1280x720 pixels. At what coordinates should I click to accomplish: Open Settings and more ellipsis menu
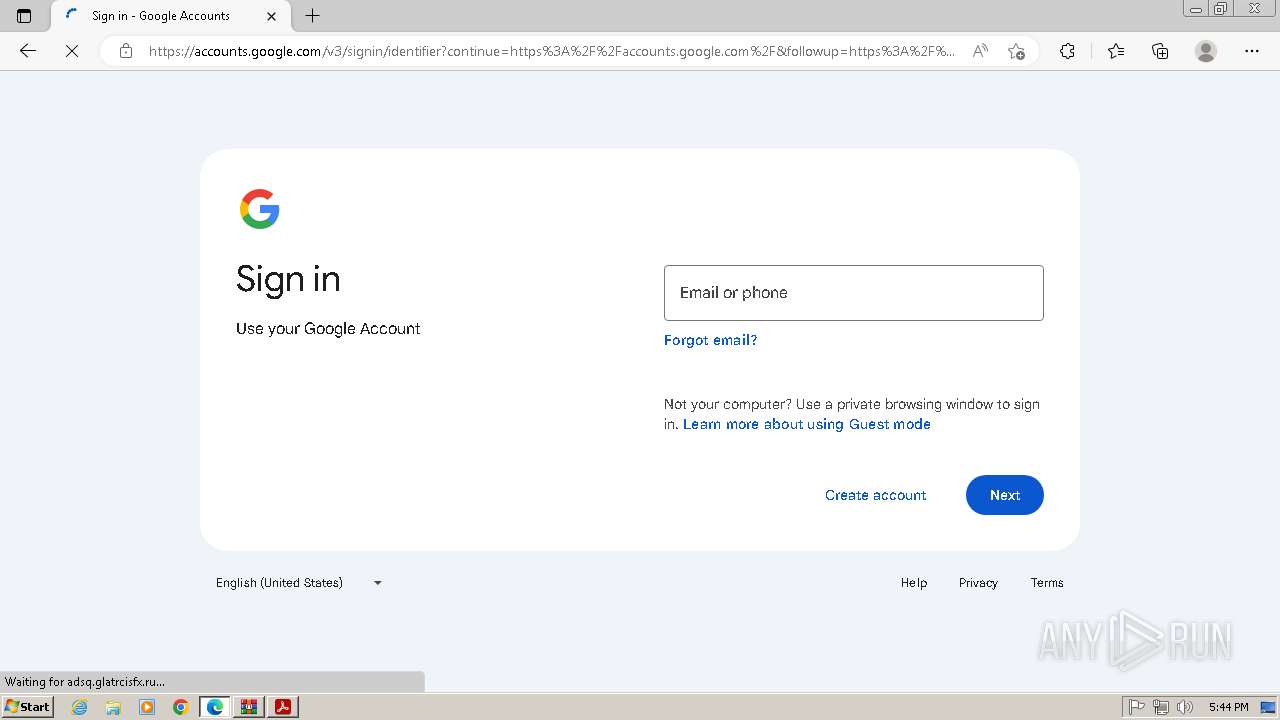pos(1252,51)
